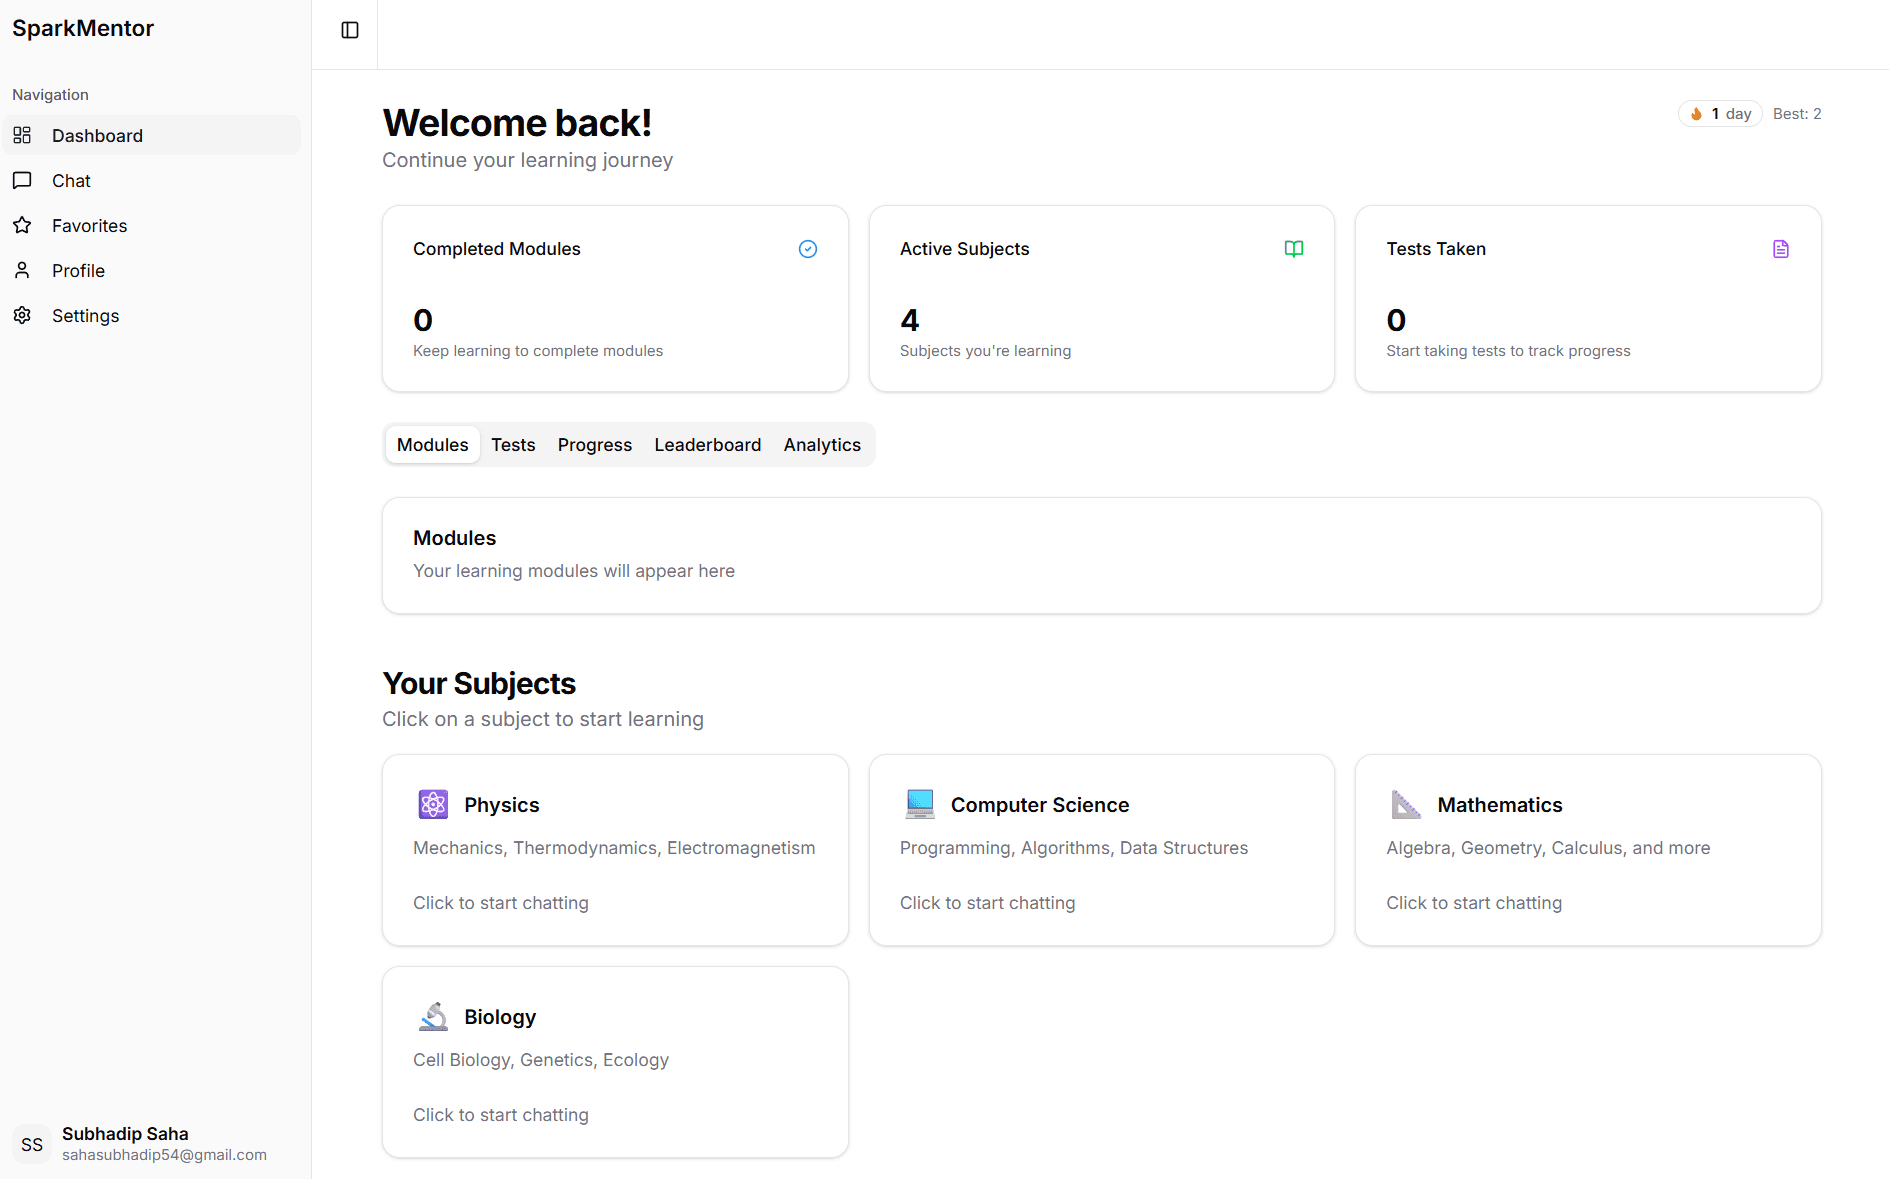
Task: Click the Computer Science laptop icon
Action: 919,804
